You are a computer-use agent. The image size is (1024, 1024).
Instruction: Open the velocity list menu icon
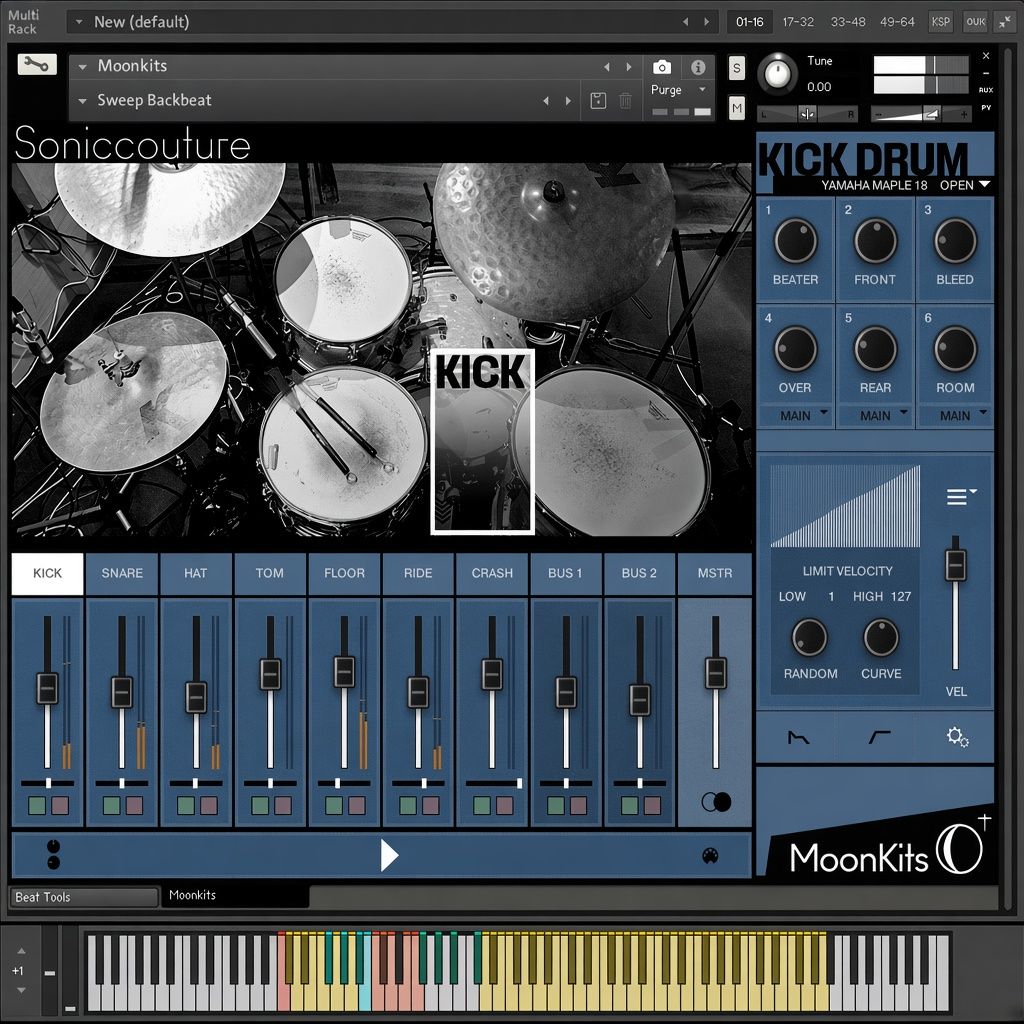pyautogui.click(x=961, y=496)
